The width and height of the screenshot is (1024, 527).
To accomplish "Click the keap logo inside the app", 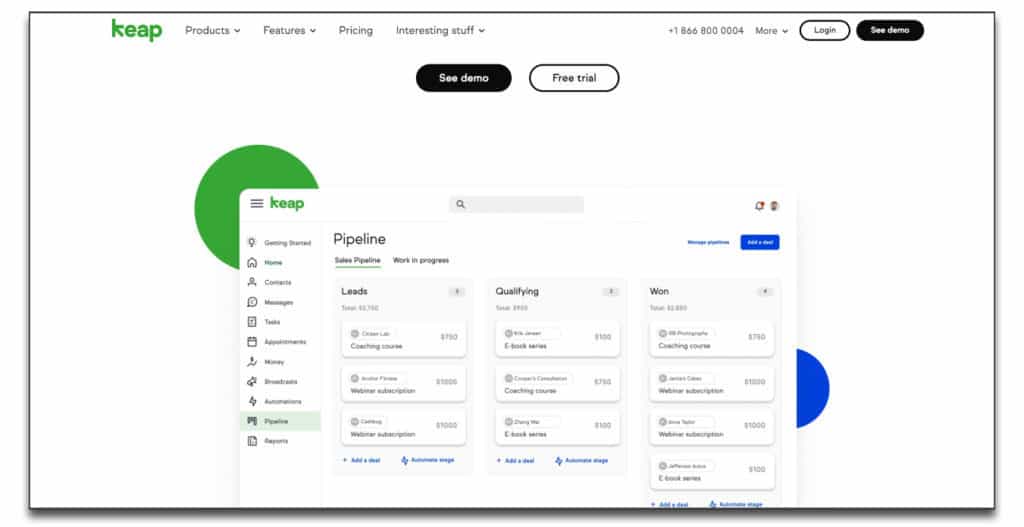I will coord(287,203).
